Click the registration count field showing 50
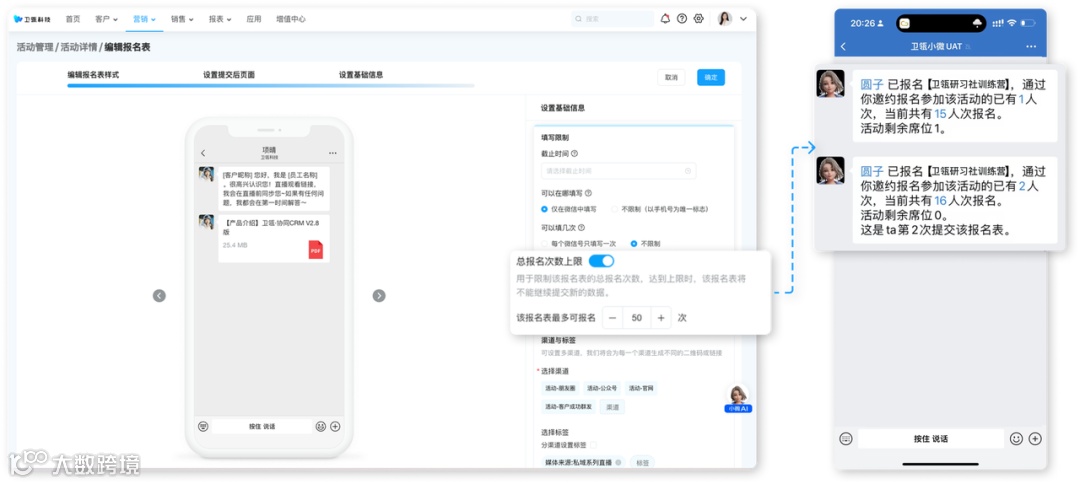The width and height of the screenshot is (1080, 484). pyautogui.click(x=636, y=317)
